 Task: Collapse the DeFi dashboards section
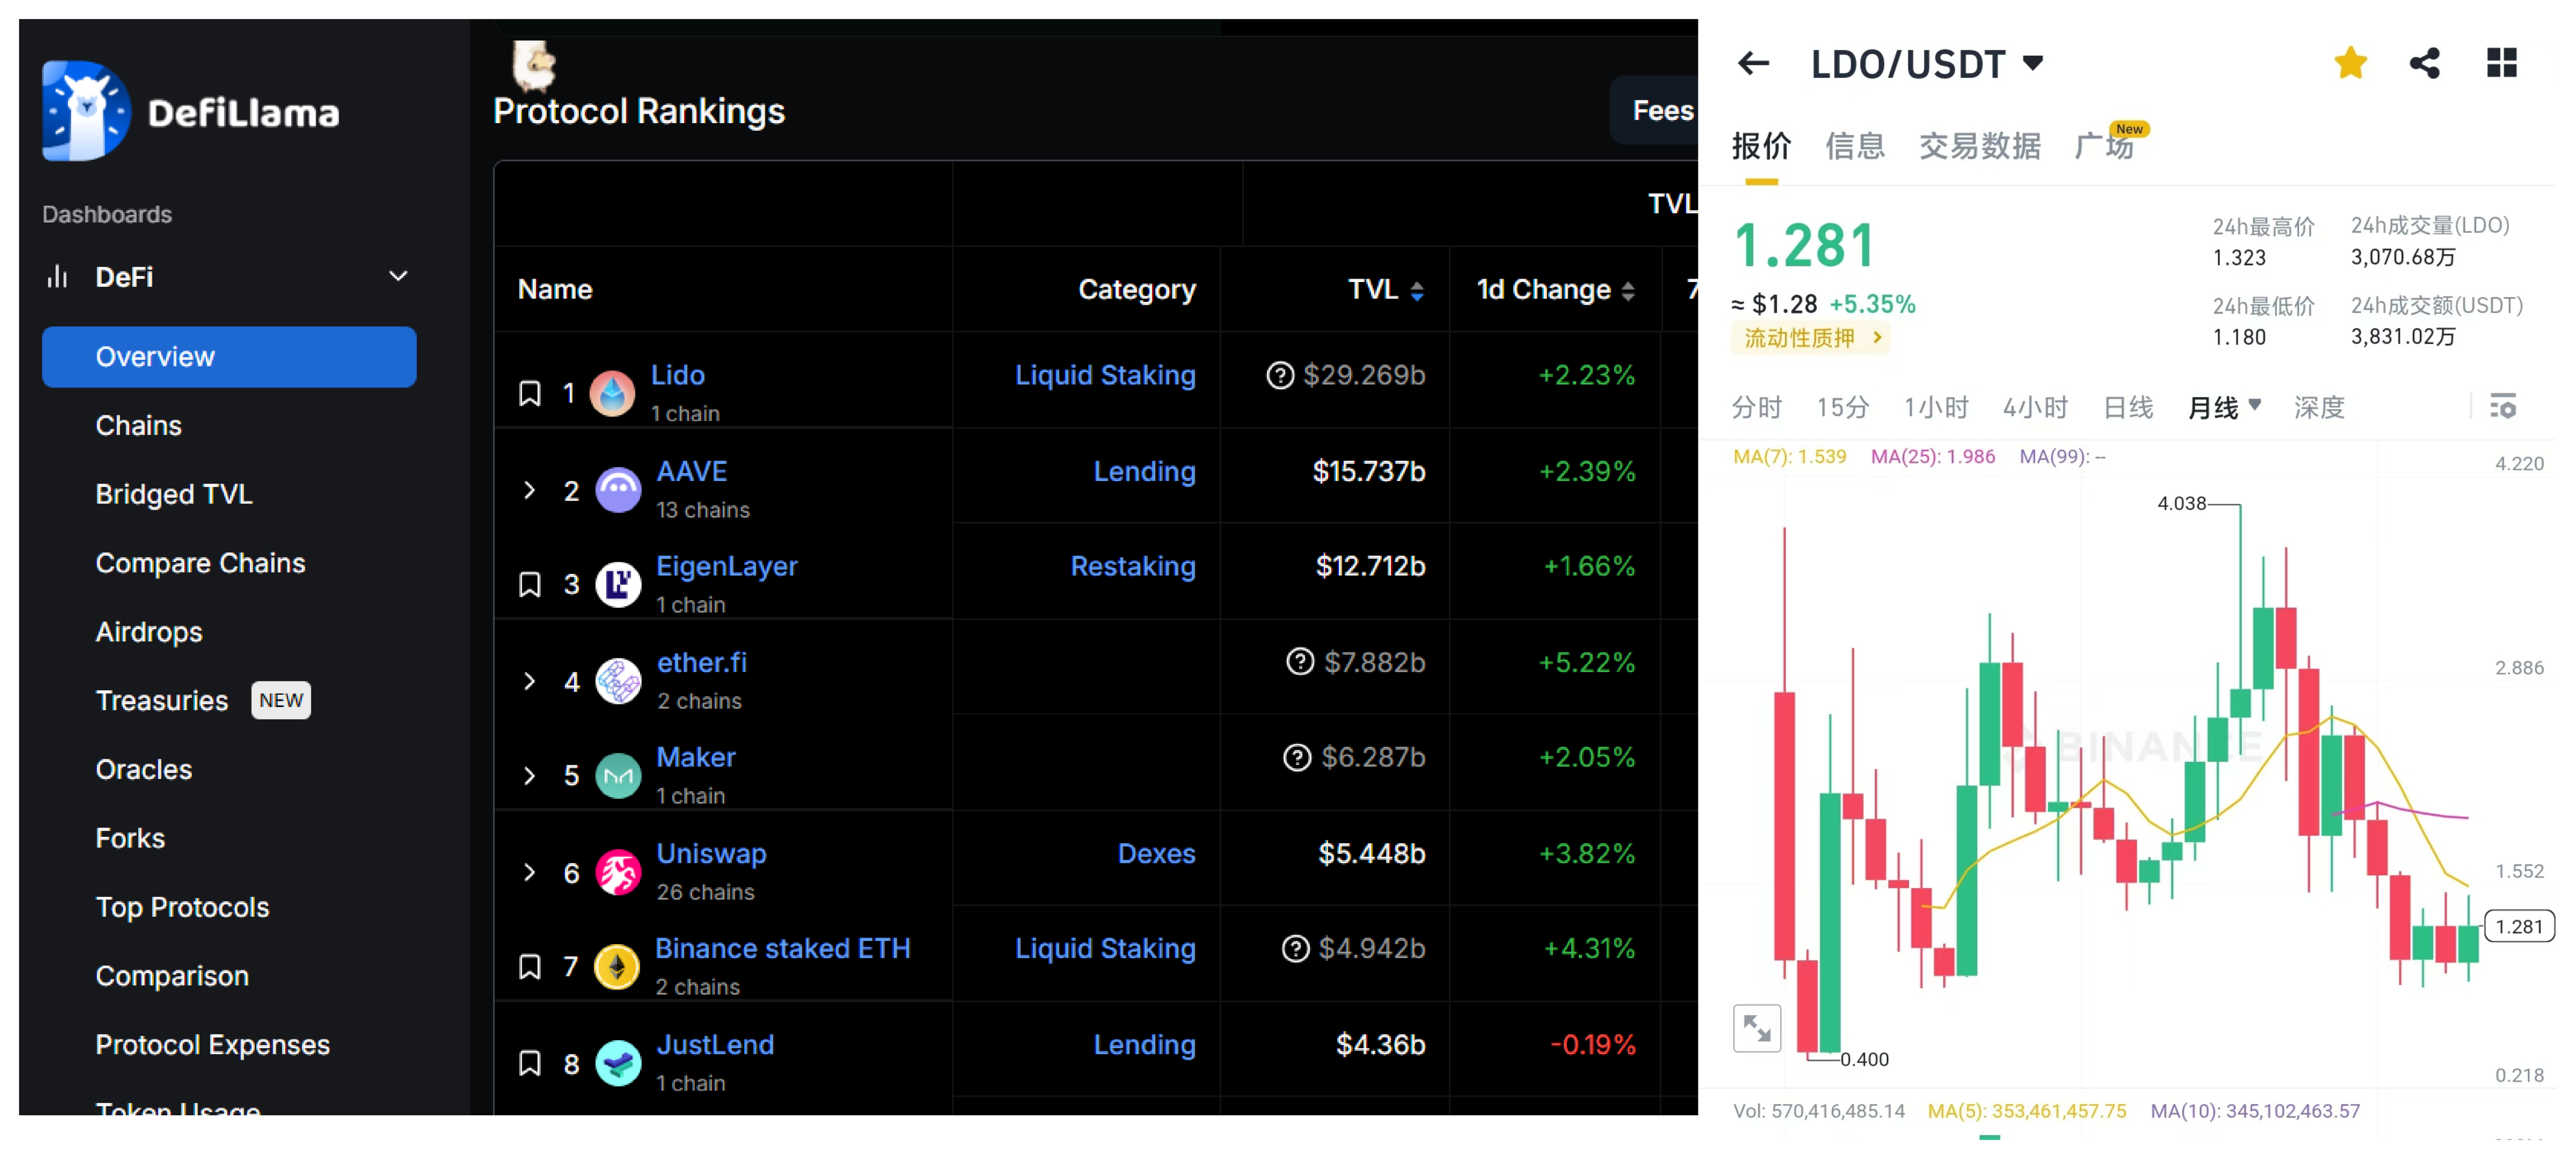coord(398,276)
